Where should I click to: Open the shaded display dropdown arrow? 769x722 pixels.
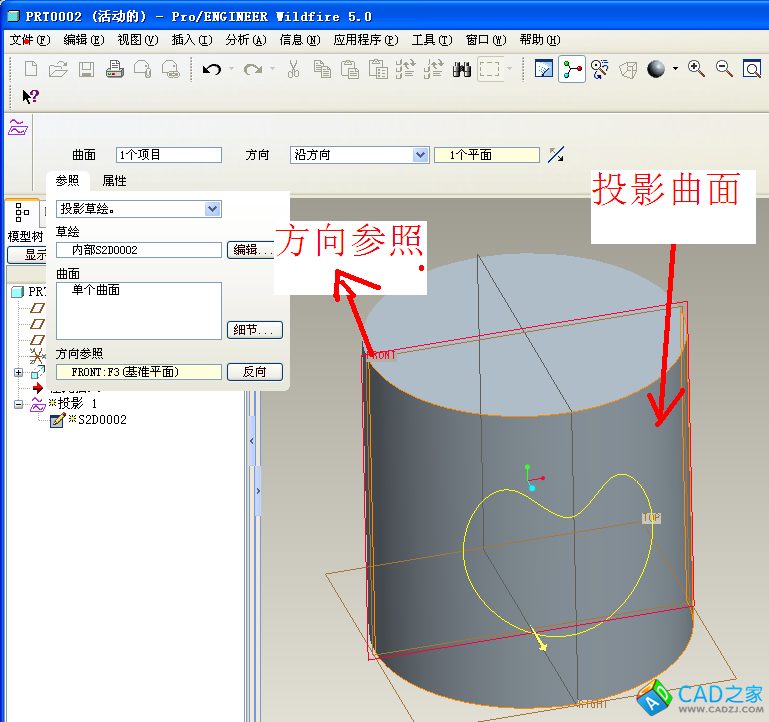click(675, 69)
